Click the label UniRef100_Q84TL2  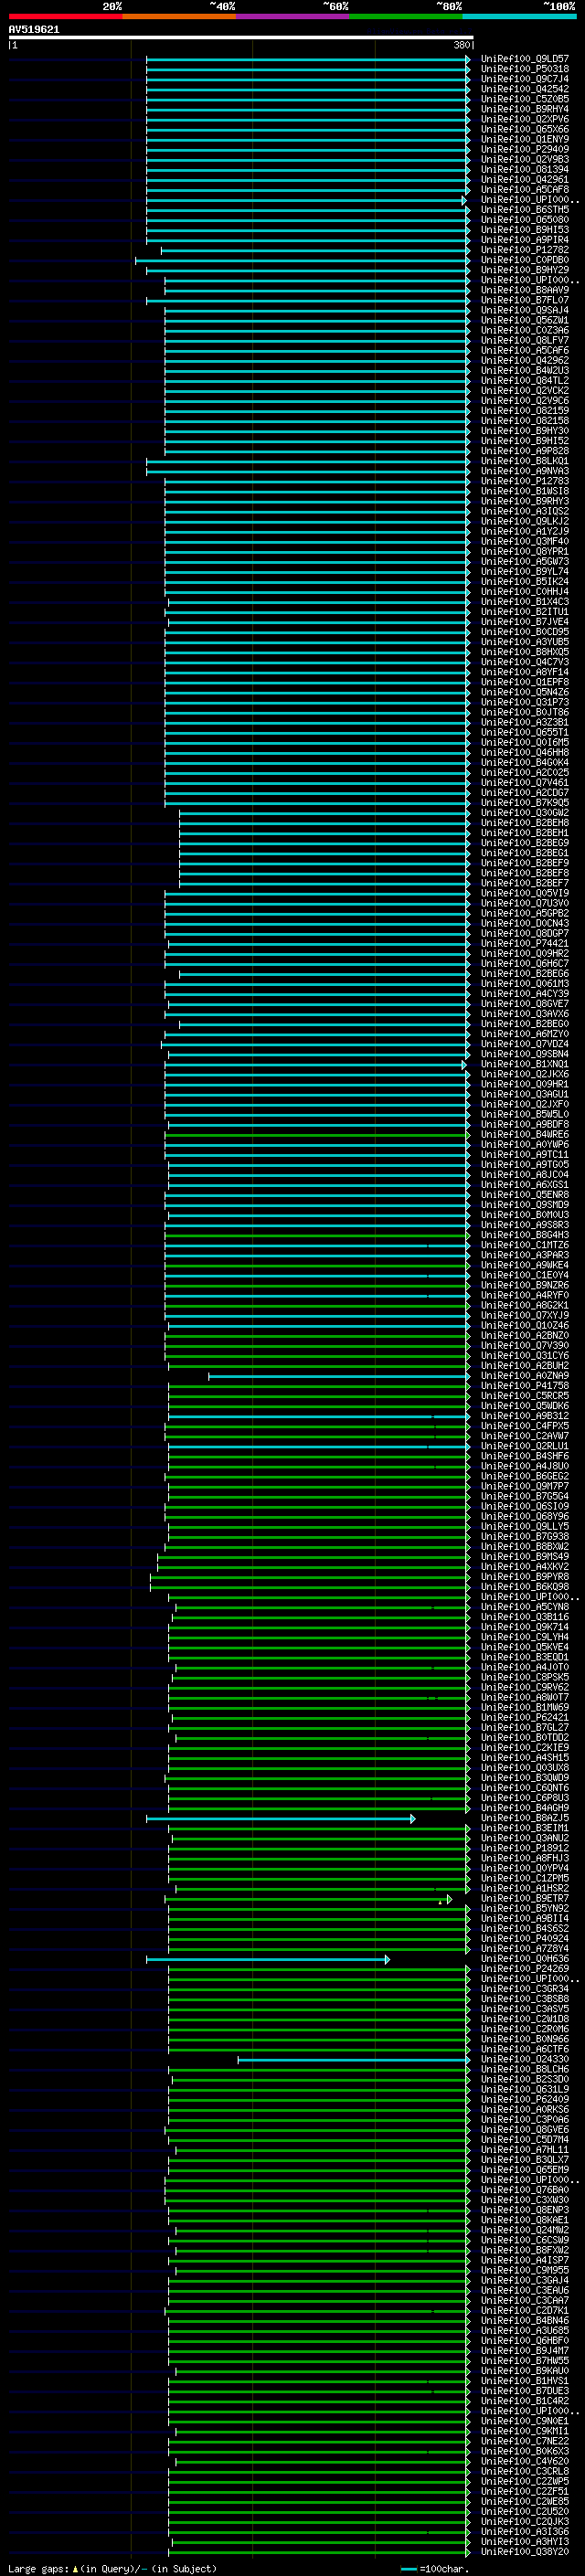(525, 380)
